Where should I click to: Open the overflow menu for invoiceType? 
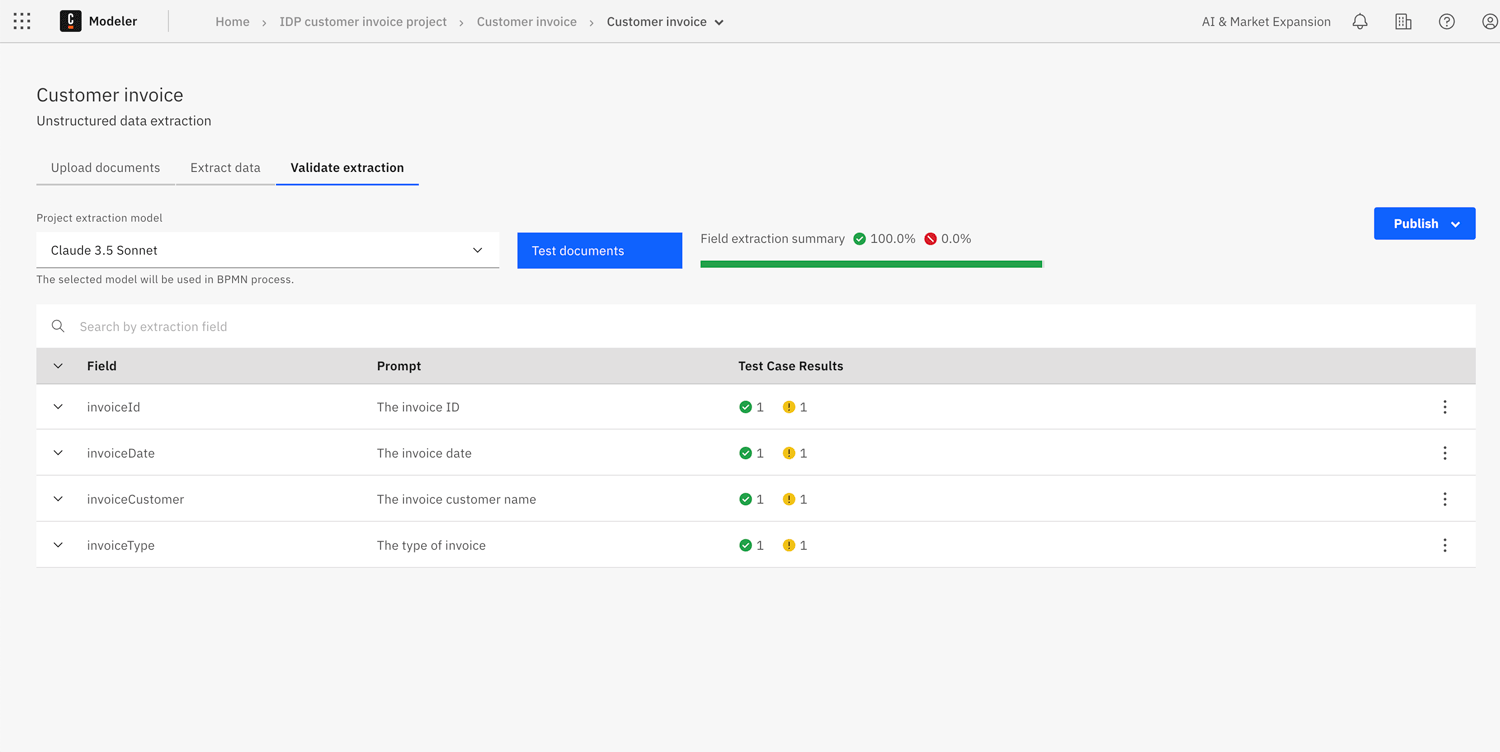(x=1445, y=545)
